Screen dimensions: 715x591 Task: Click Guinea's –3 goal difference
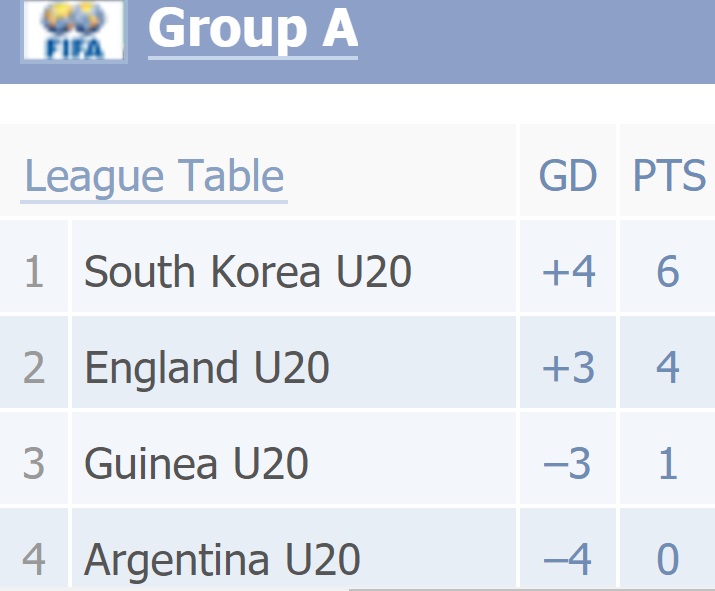click(x=568, y=463)
